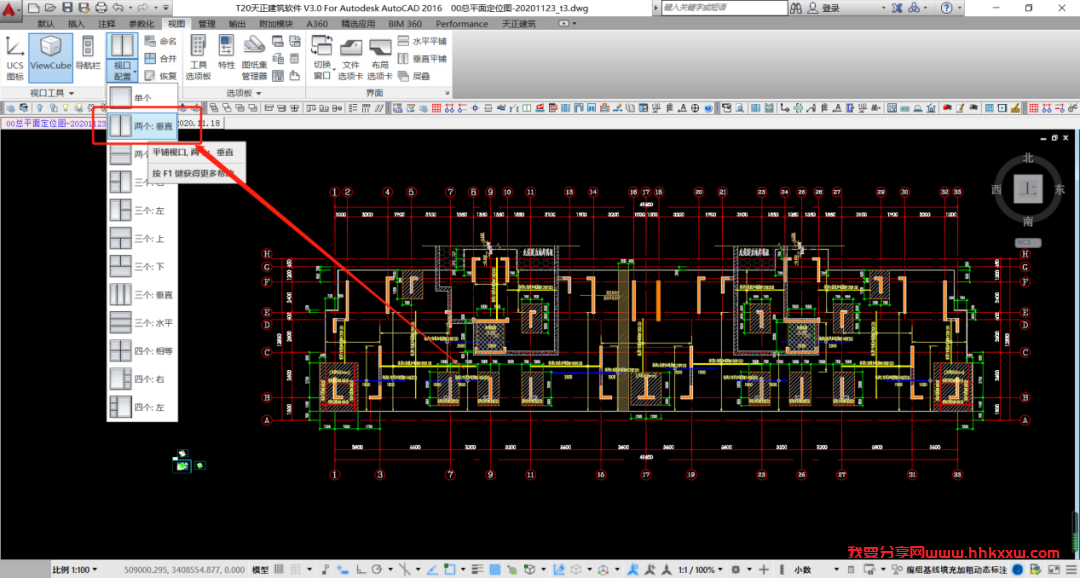Open the AutoCAD application menu logo
Image resolution: width=1080 pixels, height=578 pixels.
[10, 9]
